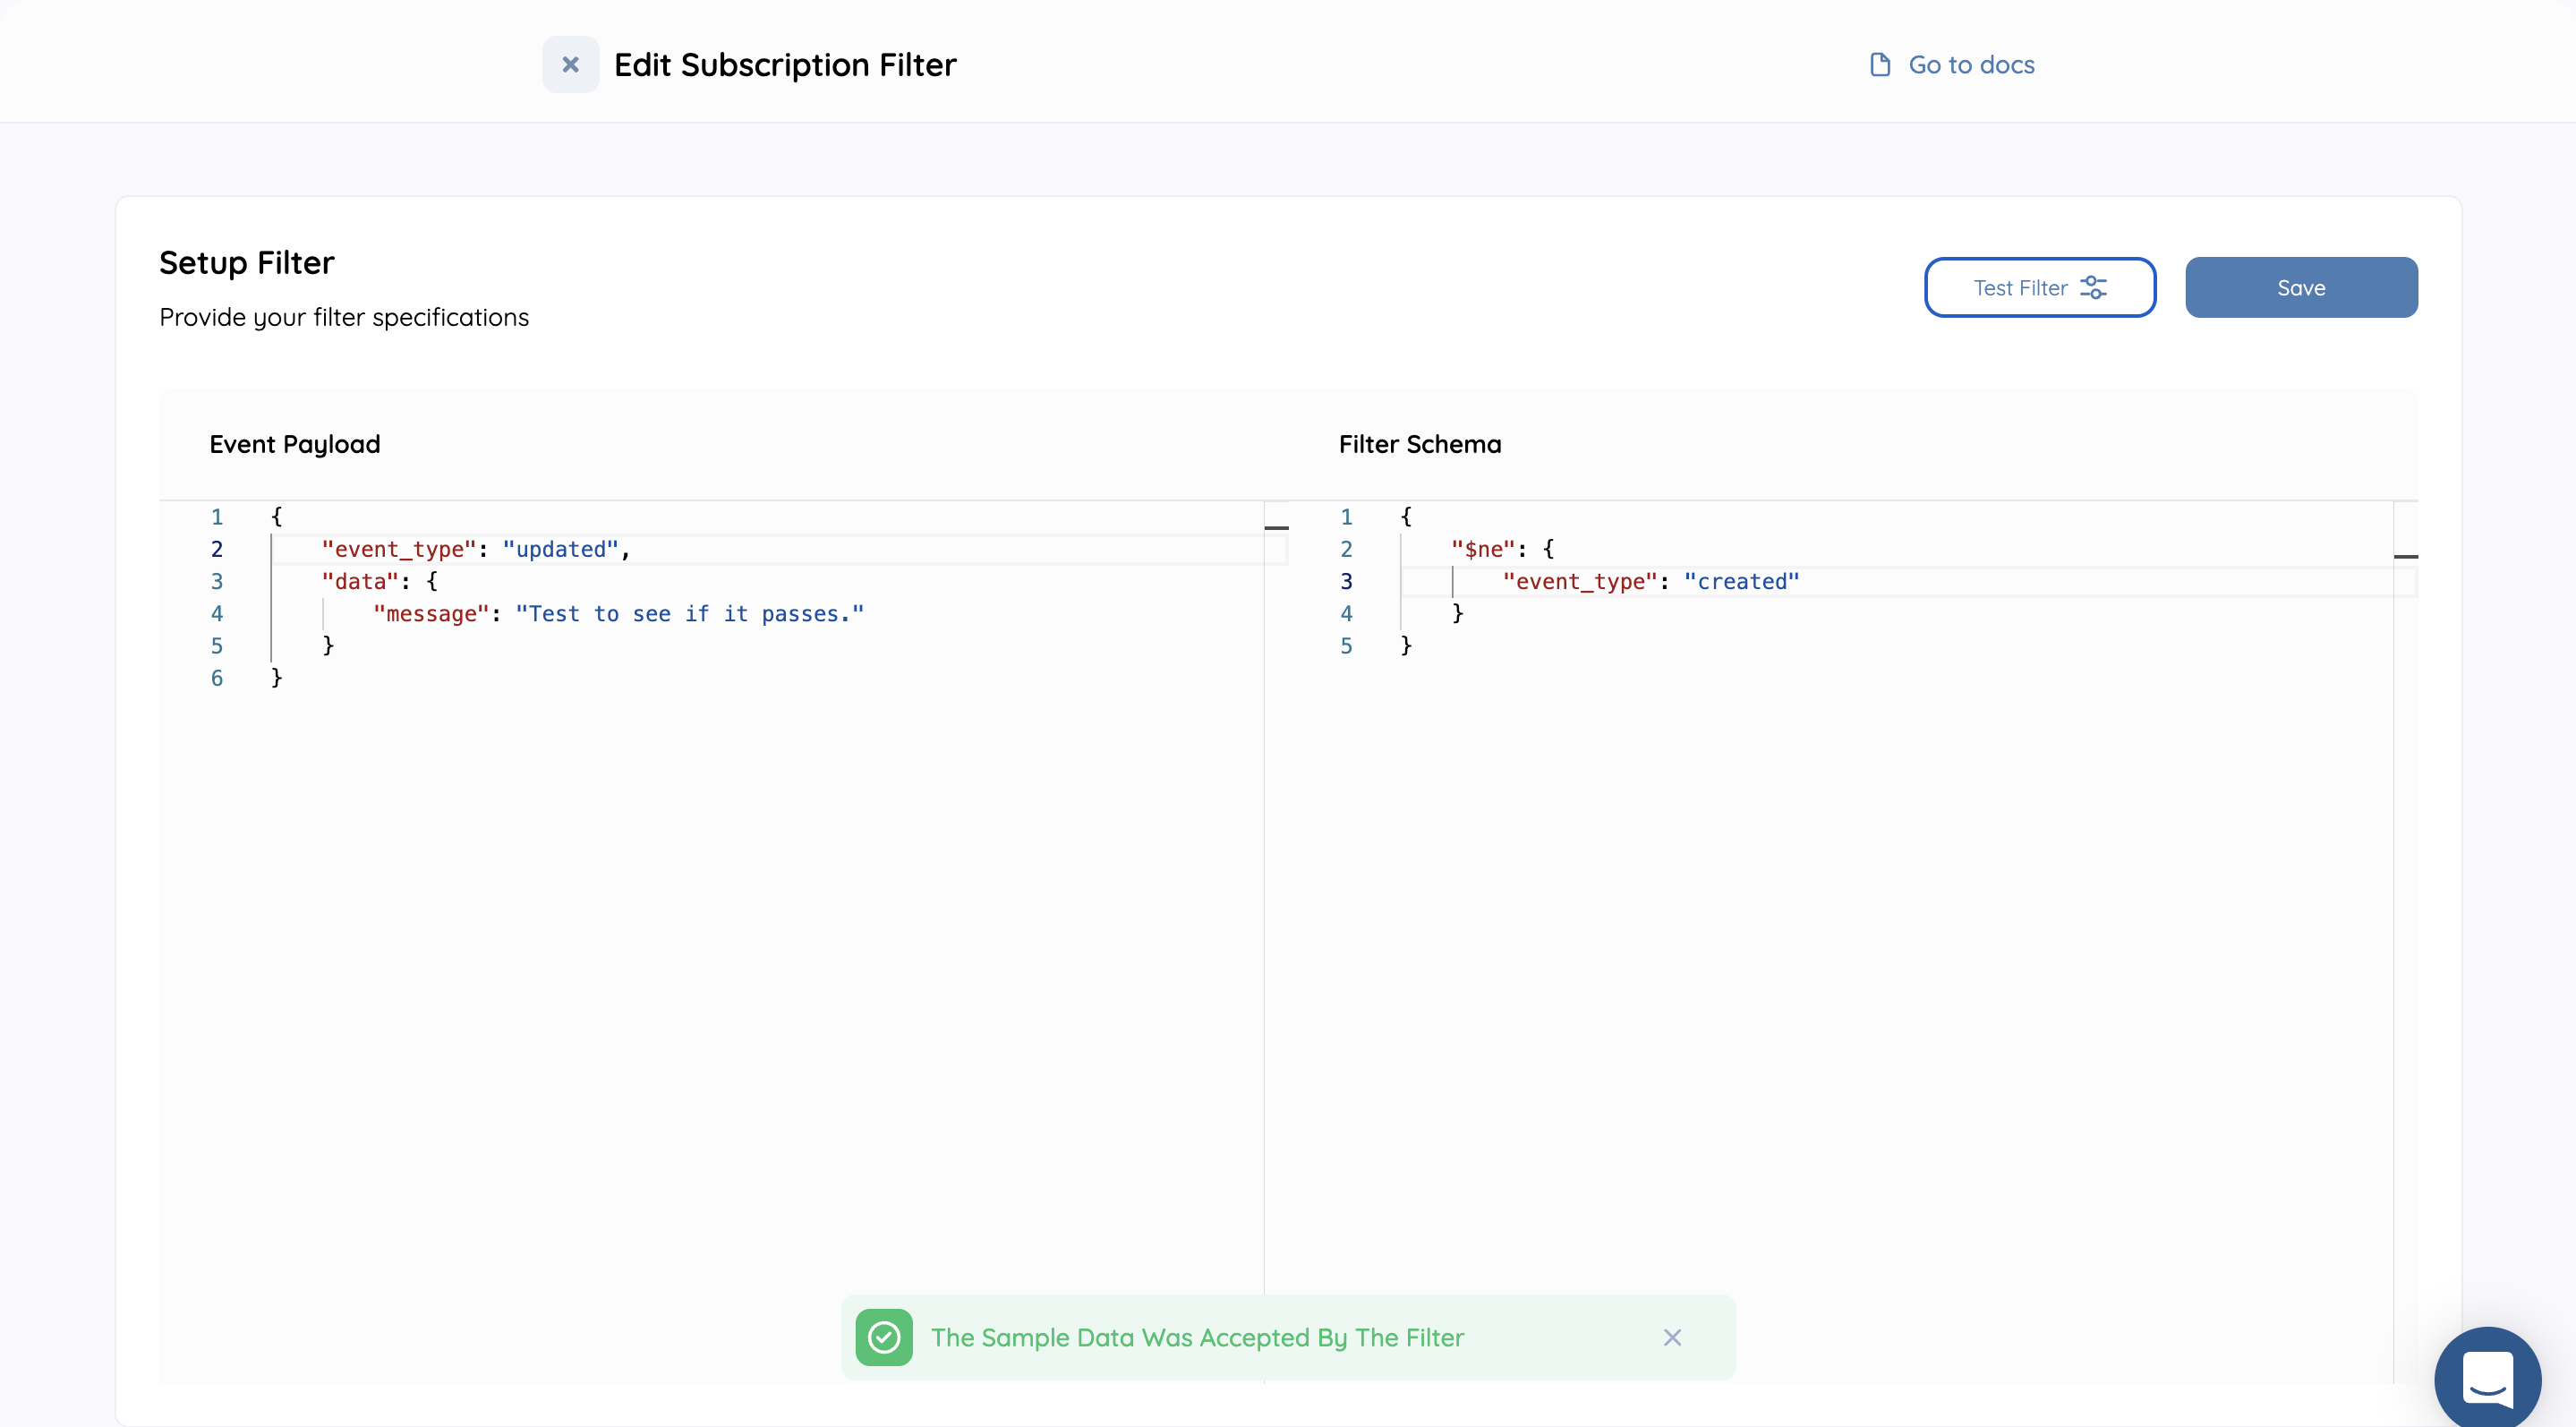Viewport: 2576px width, 1427px height.
Task: Save the subscription filter
Action: (x=2300, y=288)
